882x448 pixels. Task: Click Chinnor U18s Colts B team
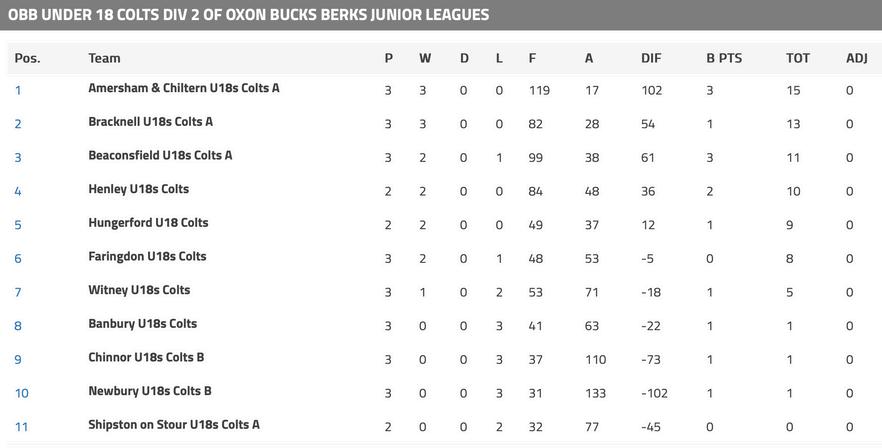146,357
